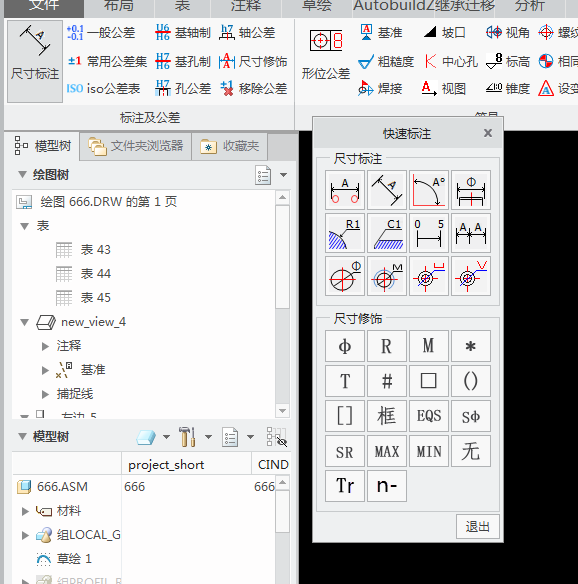Image resolution: width=578 pixels, height=584 pixels.
Task: Open the 基孔制 hole-basis fit tool
Action: coord(183,61)
